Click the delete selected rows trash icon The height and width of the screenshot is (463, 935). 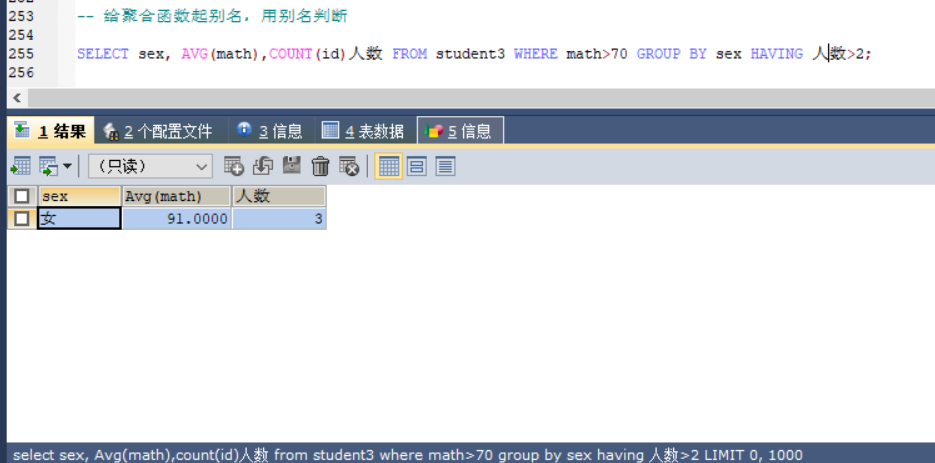(x=321, y=166)
